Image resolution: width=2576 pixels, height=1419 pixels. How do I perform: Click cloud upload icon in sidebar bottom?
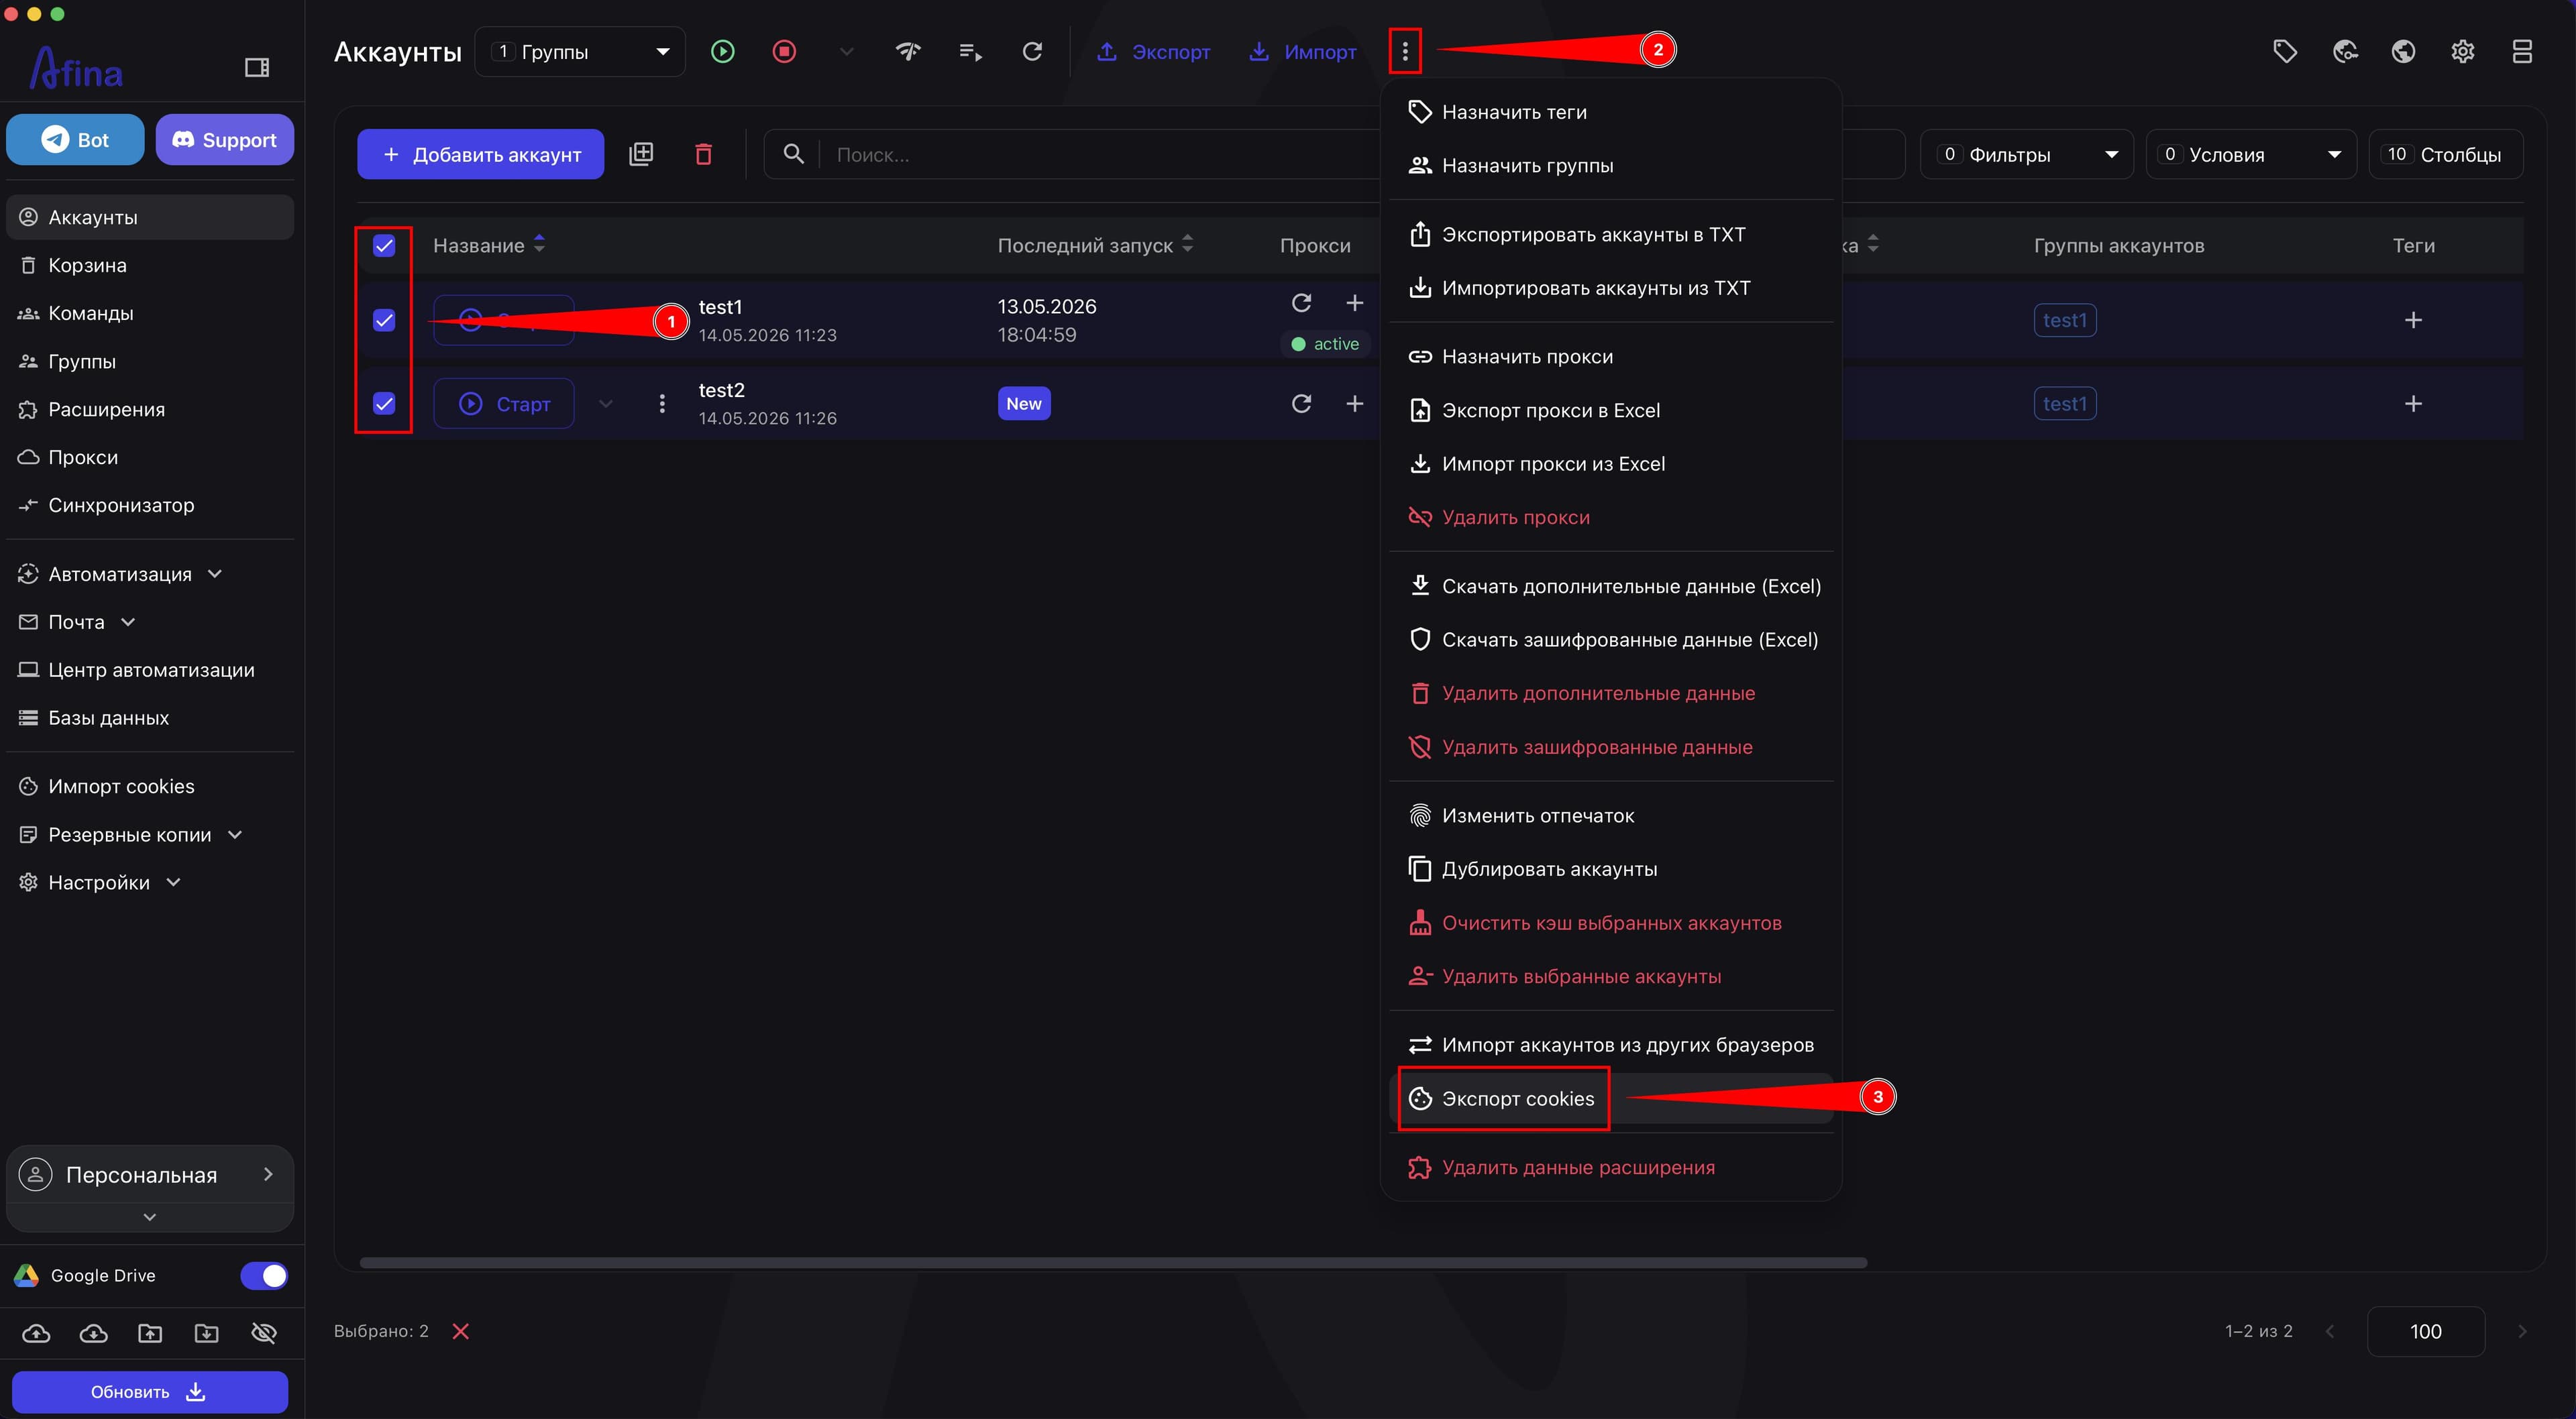[x=36, y=1333]
